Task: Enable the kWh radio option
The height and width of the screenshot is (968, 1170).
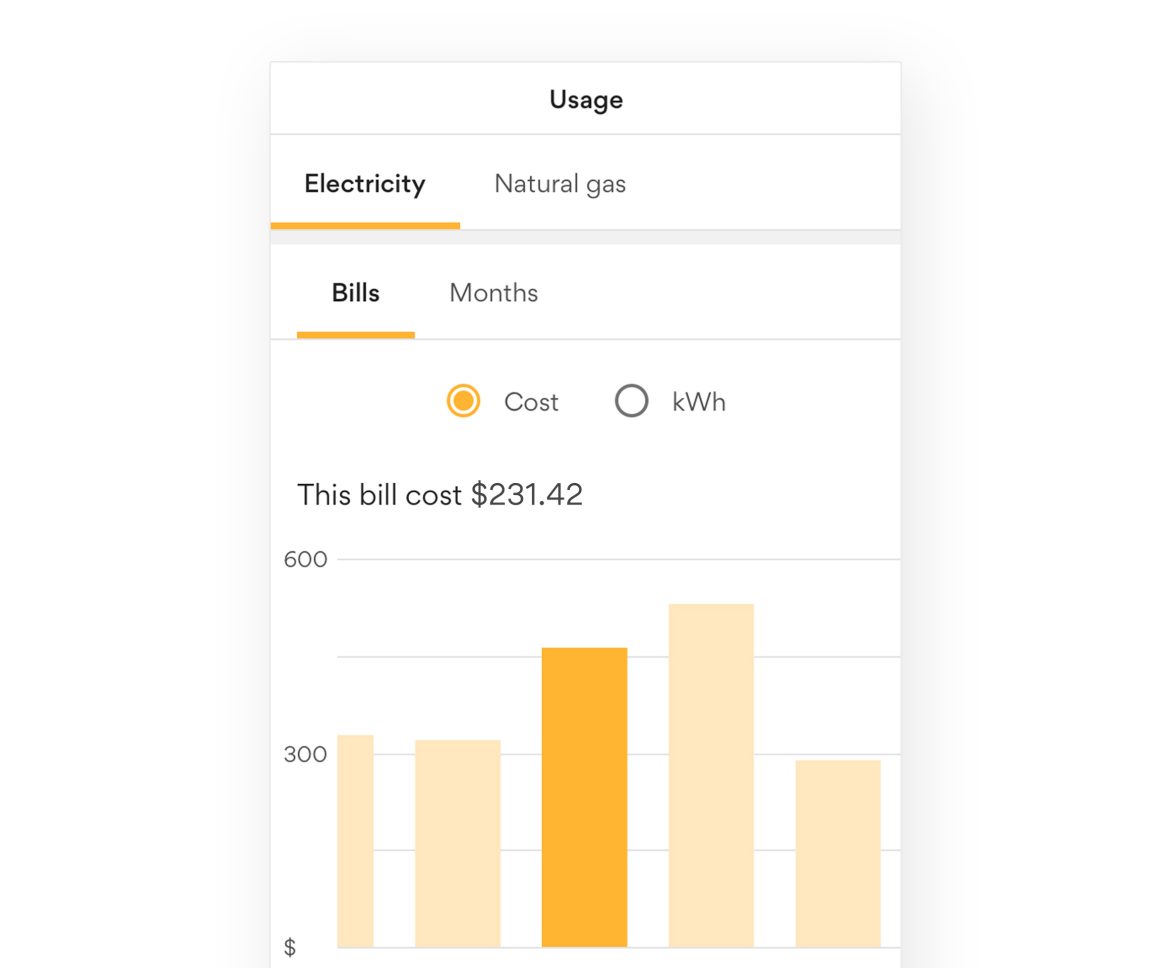Action: pyautogui.click(x=631, y=401)
